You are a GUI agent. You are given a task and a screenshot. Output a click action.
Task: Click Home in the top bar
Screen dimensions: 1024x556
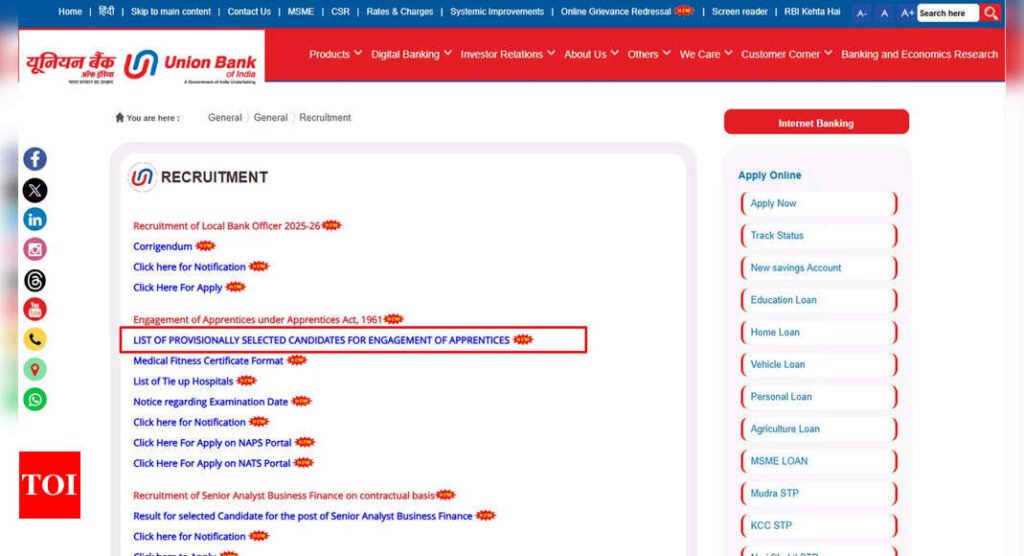(x=70, y=12)
